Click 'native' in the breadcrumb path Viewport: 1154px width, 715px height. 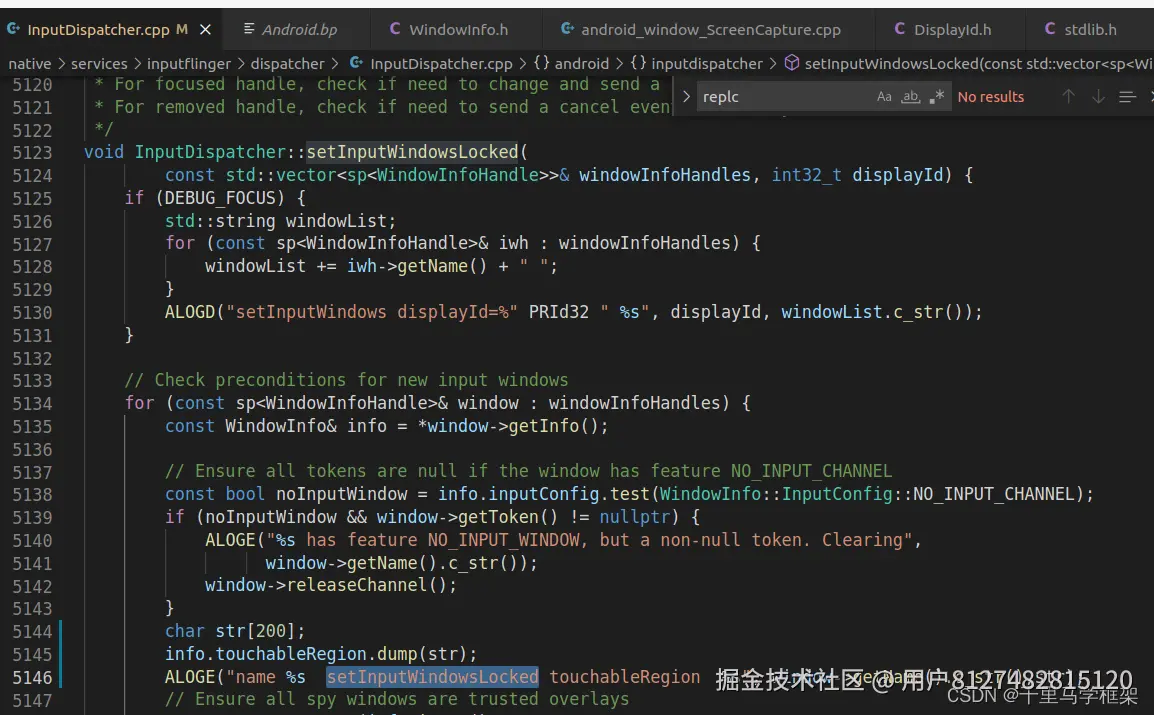tap(29, 64)
